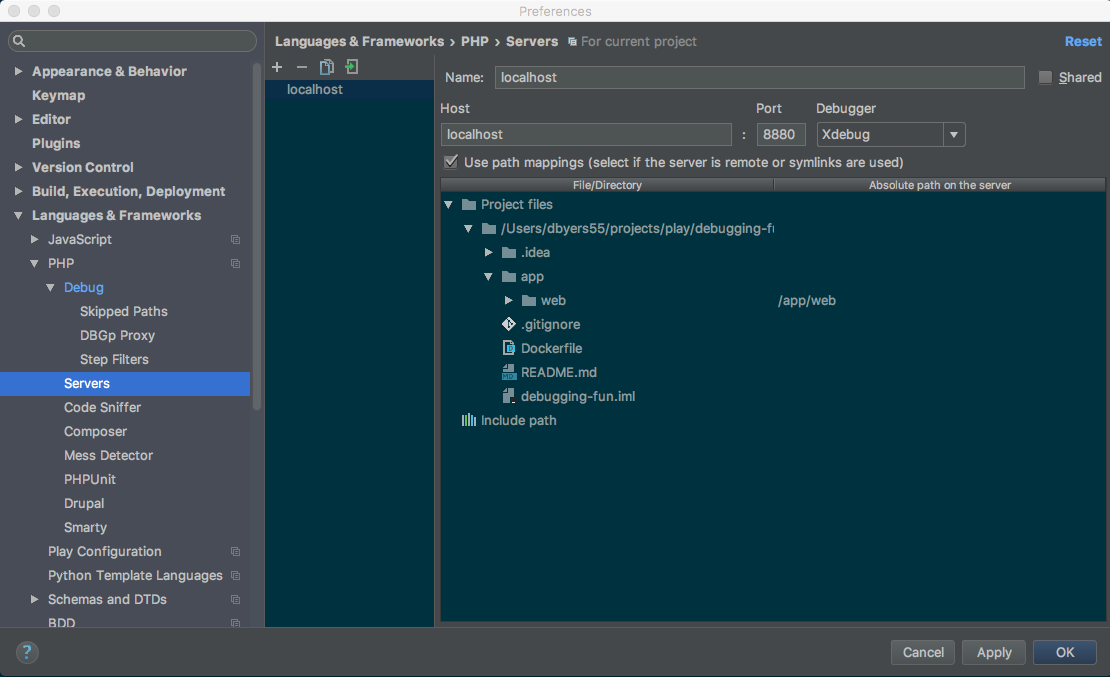Open the Debugger dropdown showing Xdebug
The image size is (1110, 677).
click(953, 134)
